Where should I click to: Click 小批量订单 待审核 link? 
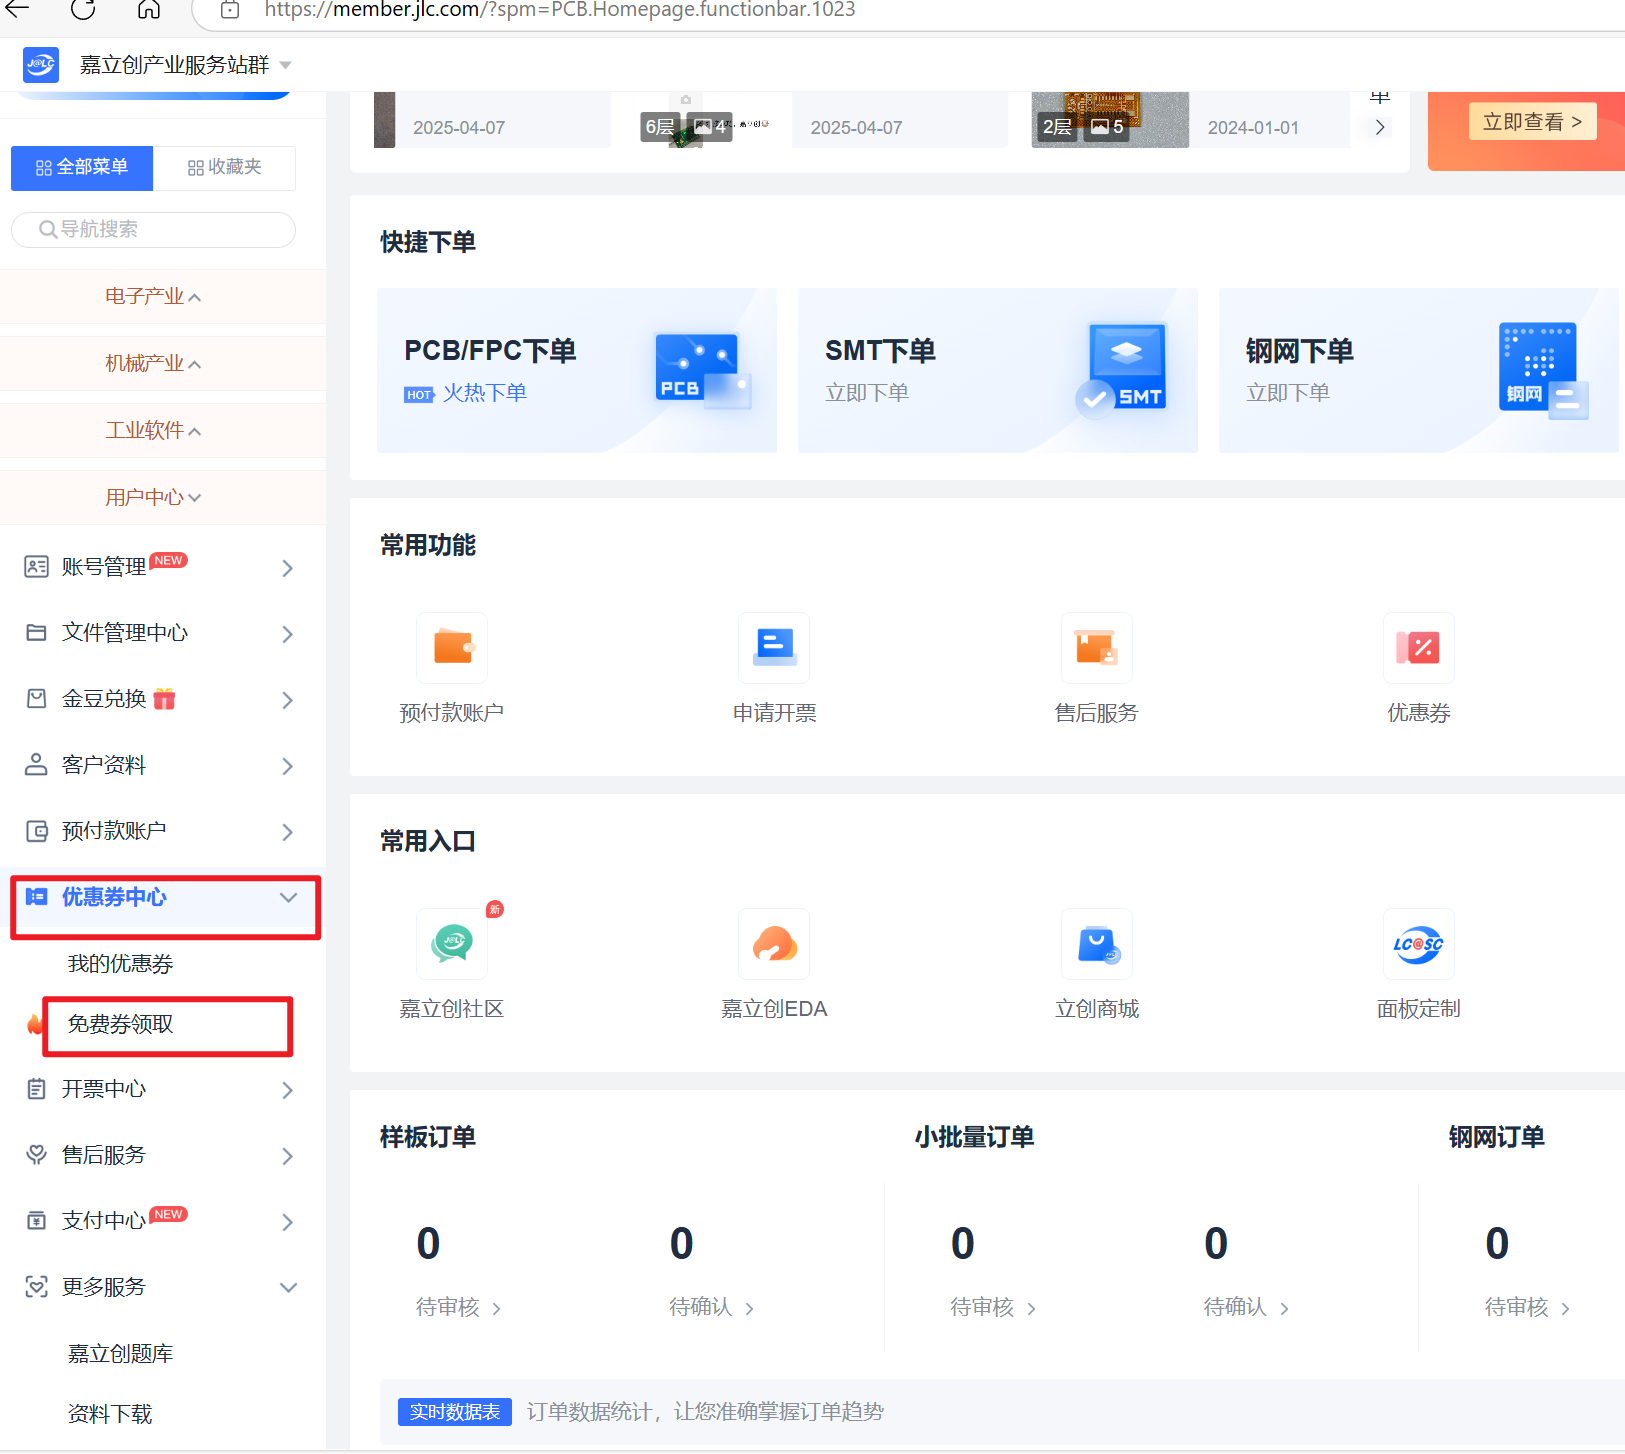993,1307
